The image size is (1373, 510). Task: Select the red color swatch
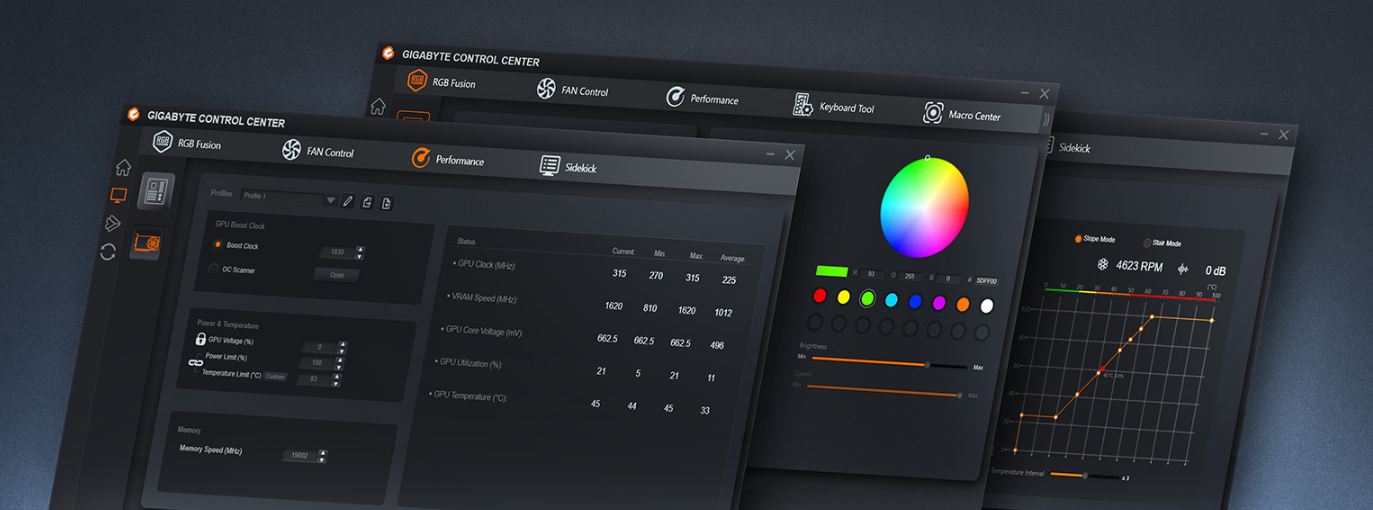(x=820, y=295)
